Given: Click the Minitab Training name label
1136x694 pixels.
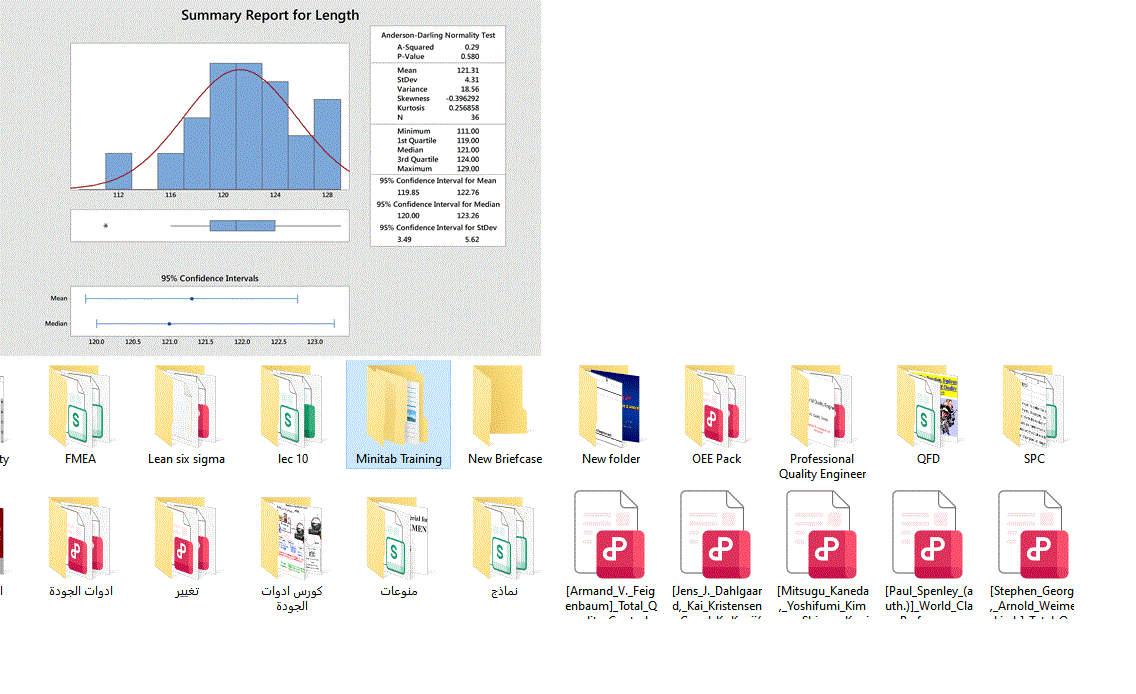Looking at the screenshot, I should pos(398,459).
